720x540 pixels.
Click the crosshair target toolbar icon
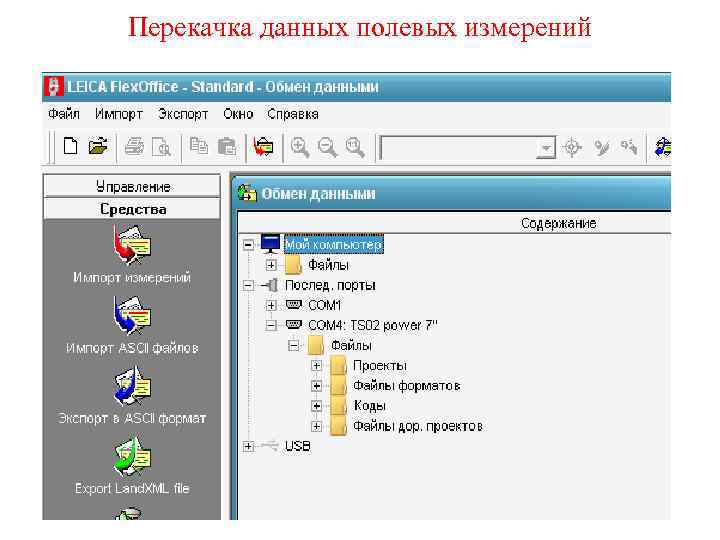tap(572, 147)
